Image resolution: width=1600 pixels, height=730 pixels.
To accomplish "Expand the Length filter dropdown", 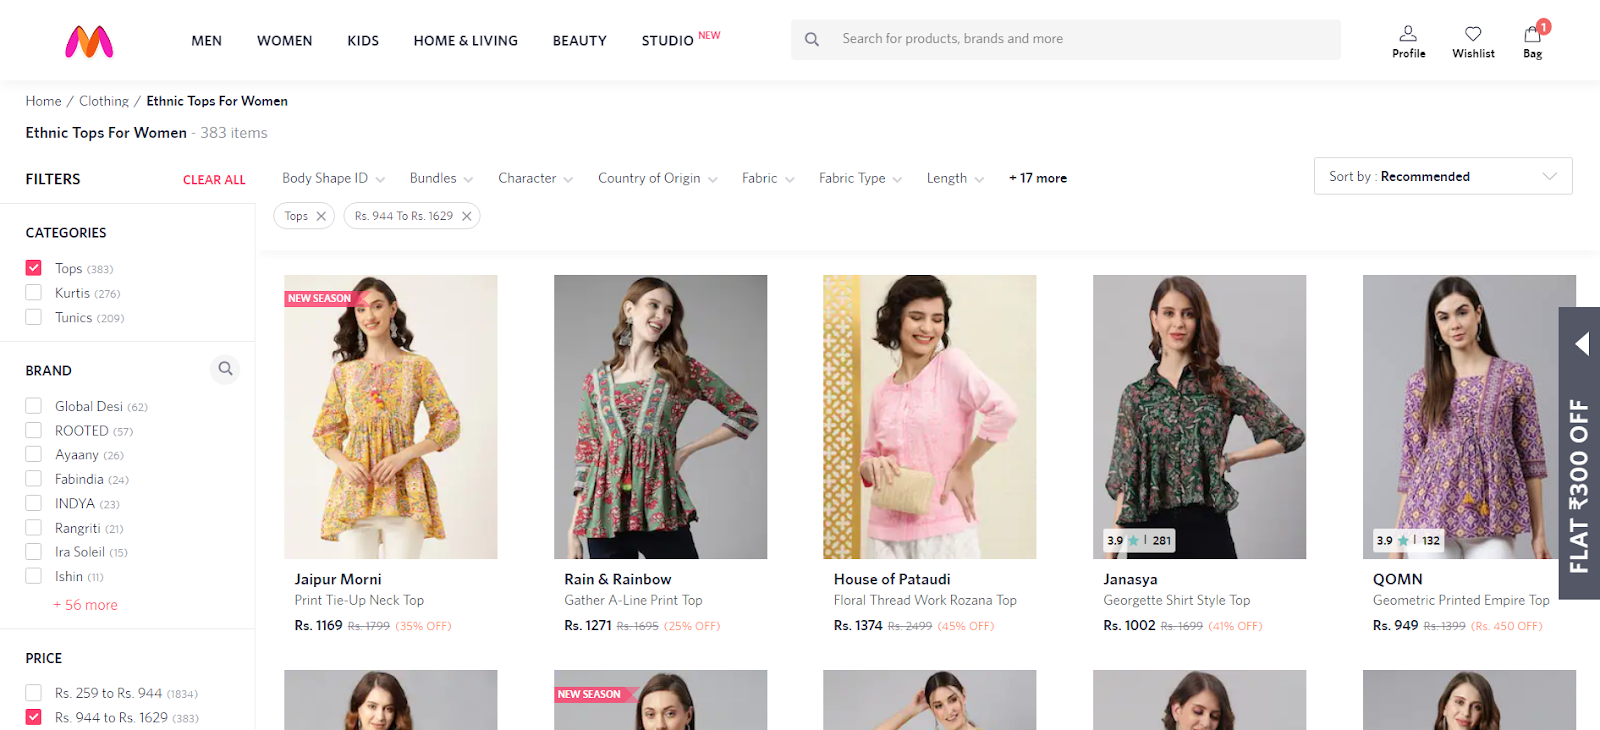I will (x=955, y=178).
